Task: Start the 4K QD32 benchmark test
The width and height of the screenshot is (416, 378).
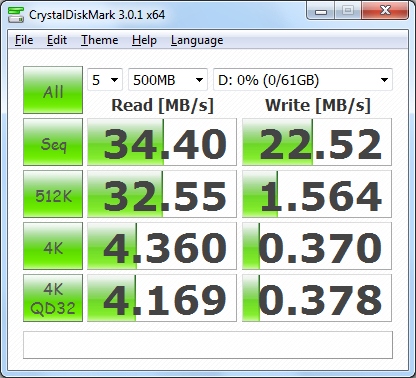Action: (53, 298)
